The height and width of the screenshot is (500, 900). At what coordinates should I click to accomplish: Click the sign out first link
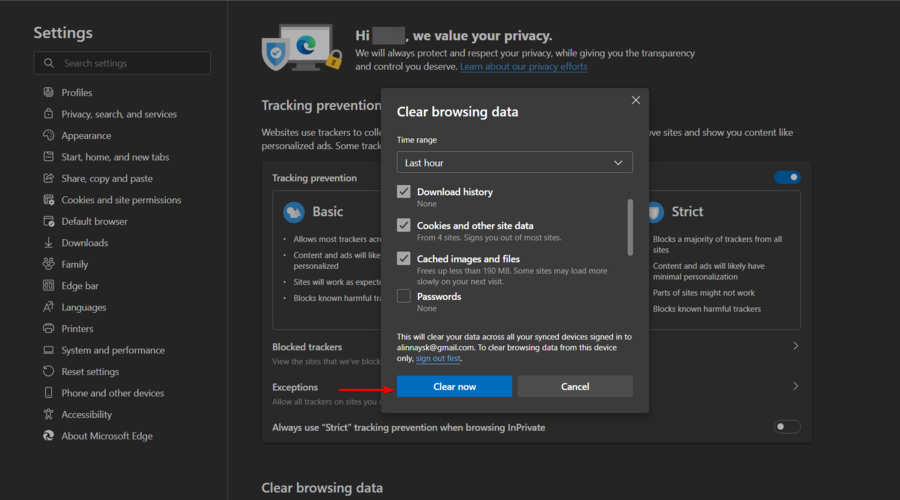(x=438, y=358)
